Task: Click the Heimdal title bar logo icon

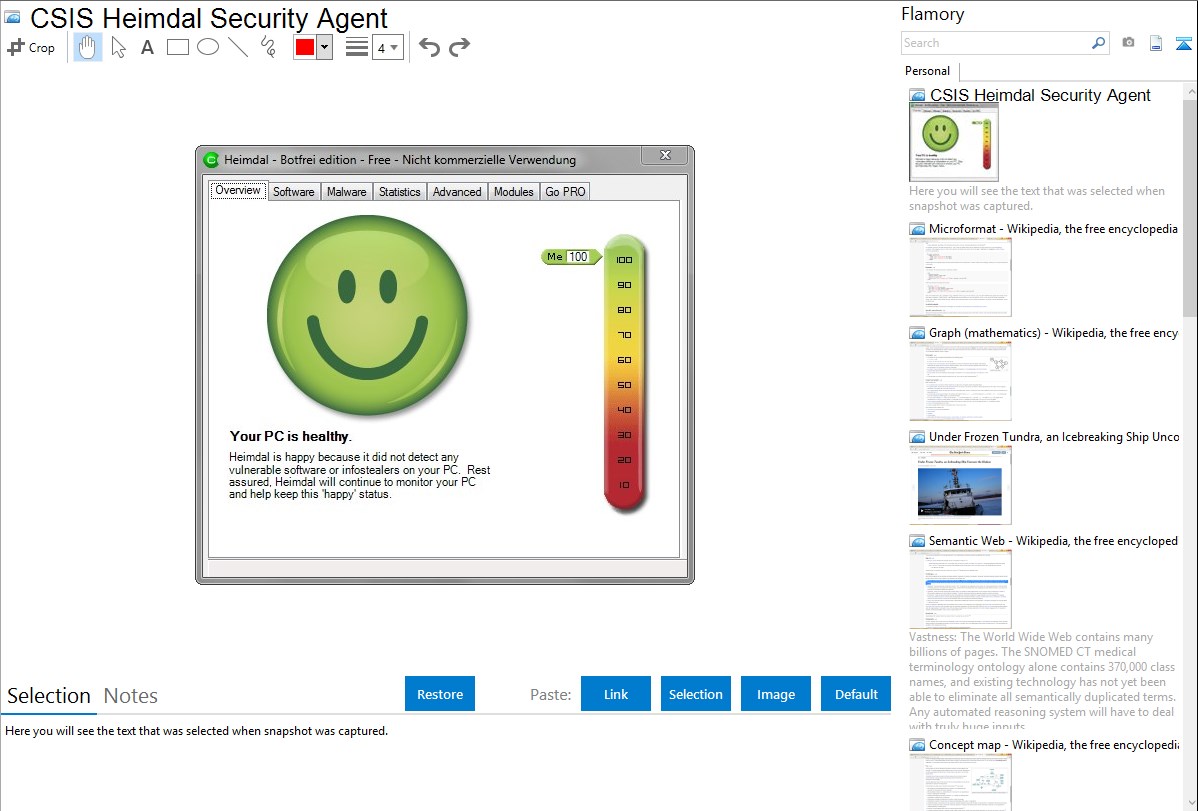Action: coord(211,160)
